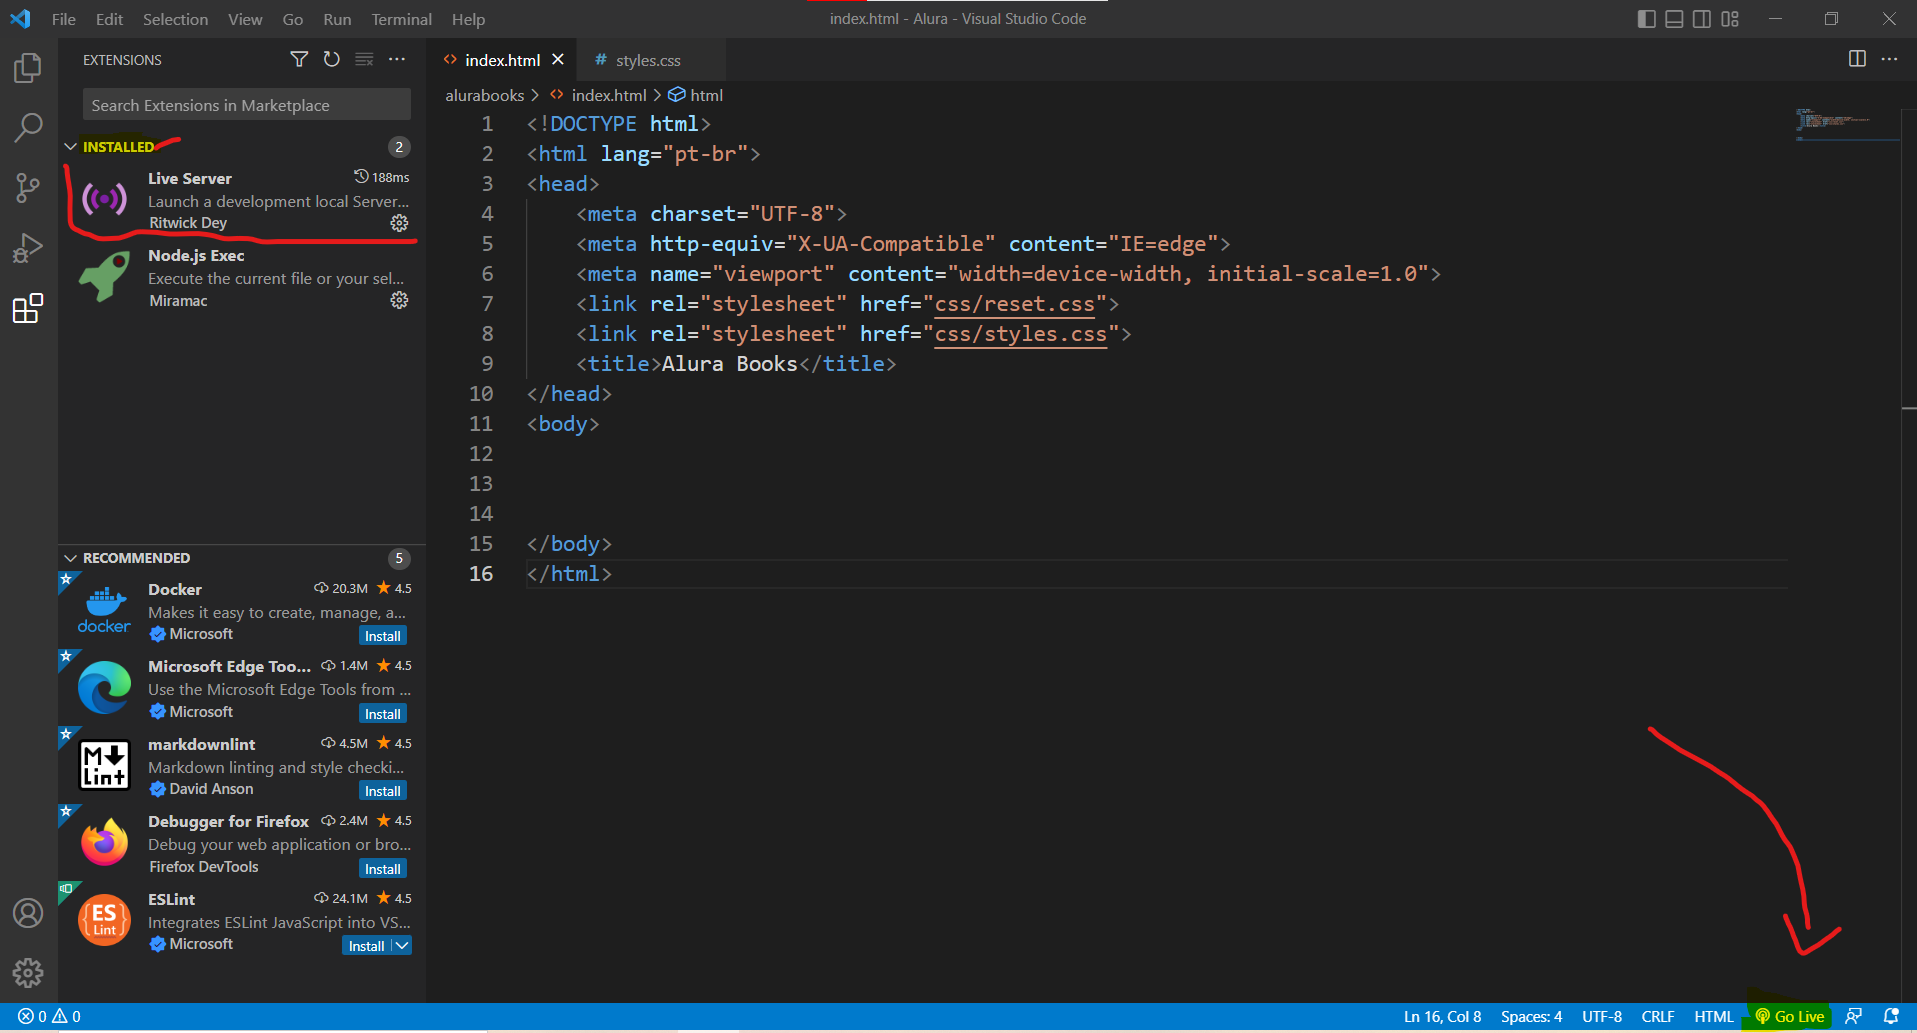Select the index.html editor tab
1917x1033 pixels.
tap(502, 60)
